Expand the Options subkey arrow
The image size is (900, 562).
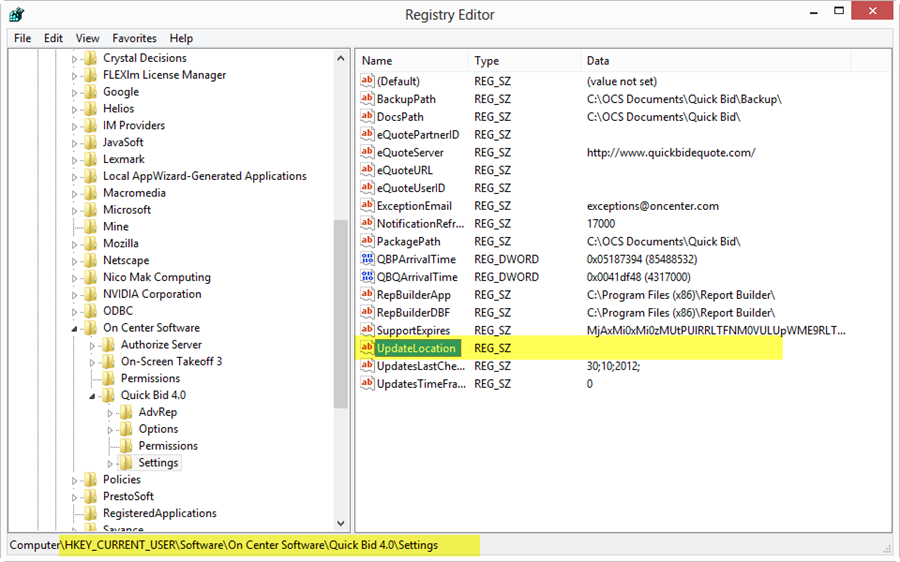tap(110, 429)
